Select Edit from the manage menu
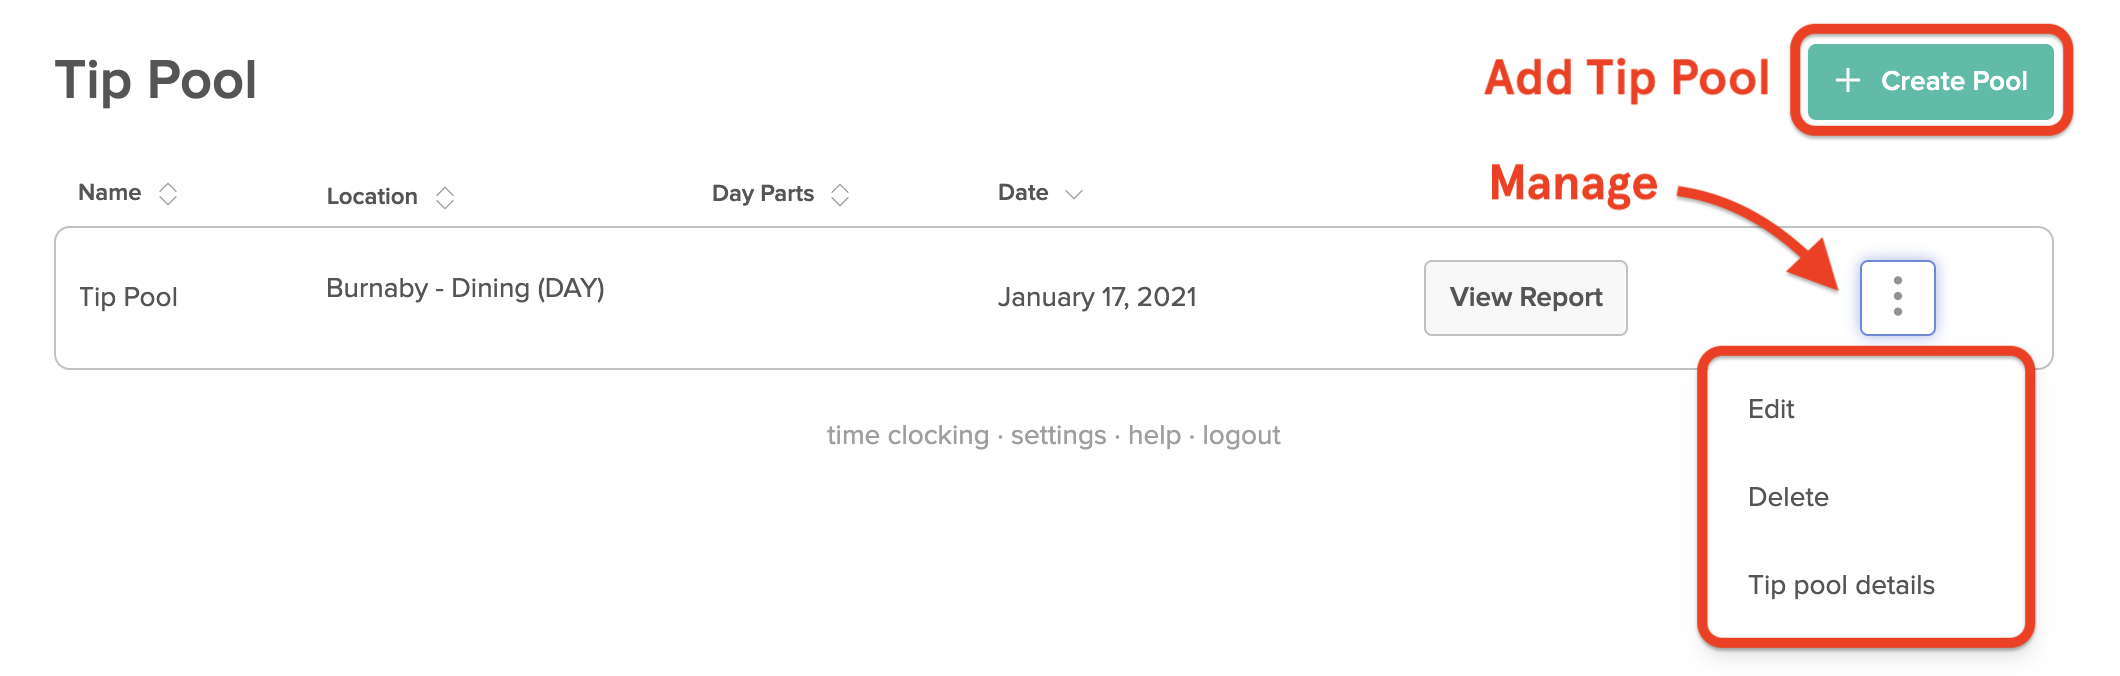Screen dimensions: 2120x676 pyautogui.click(x=1770, y=409)
